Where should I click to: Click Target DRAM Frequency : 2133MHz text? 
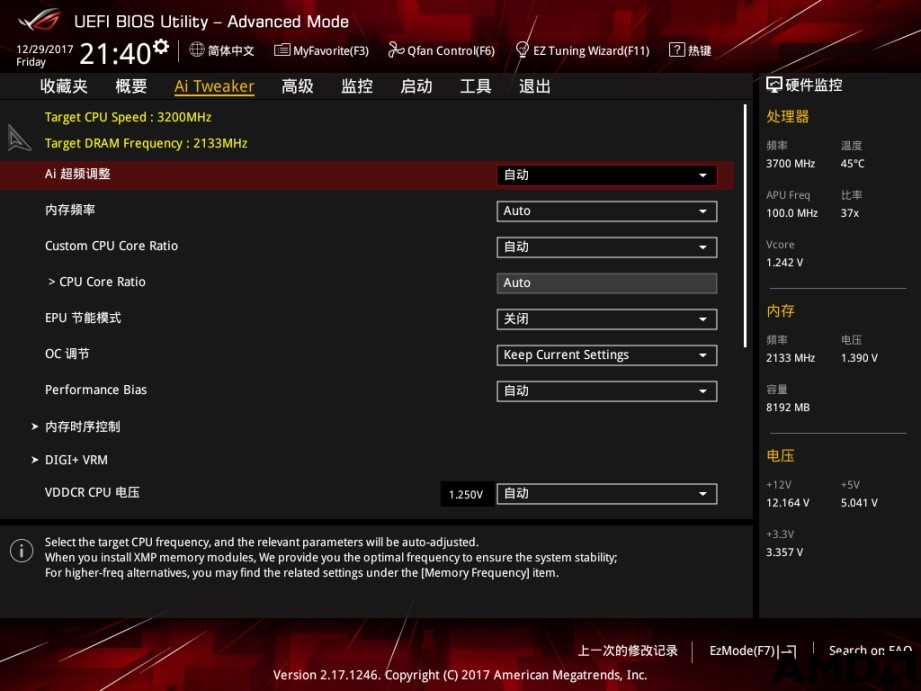pyautogui.click(x=146, y=143)
